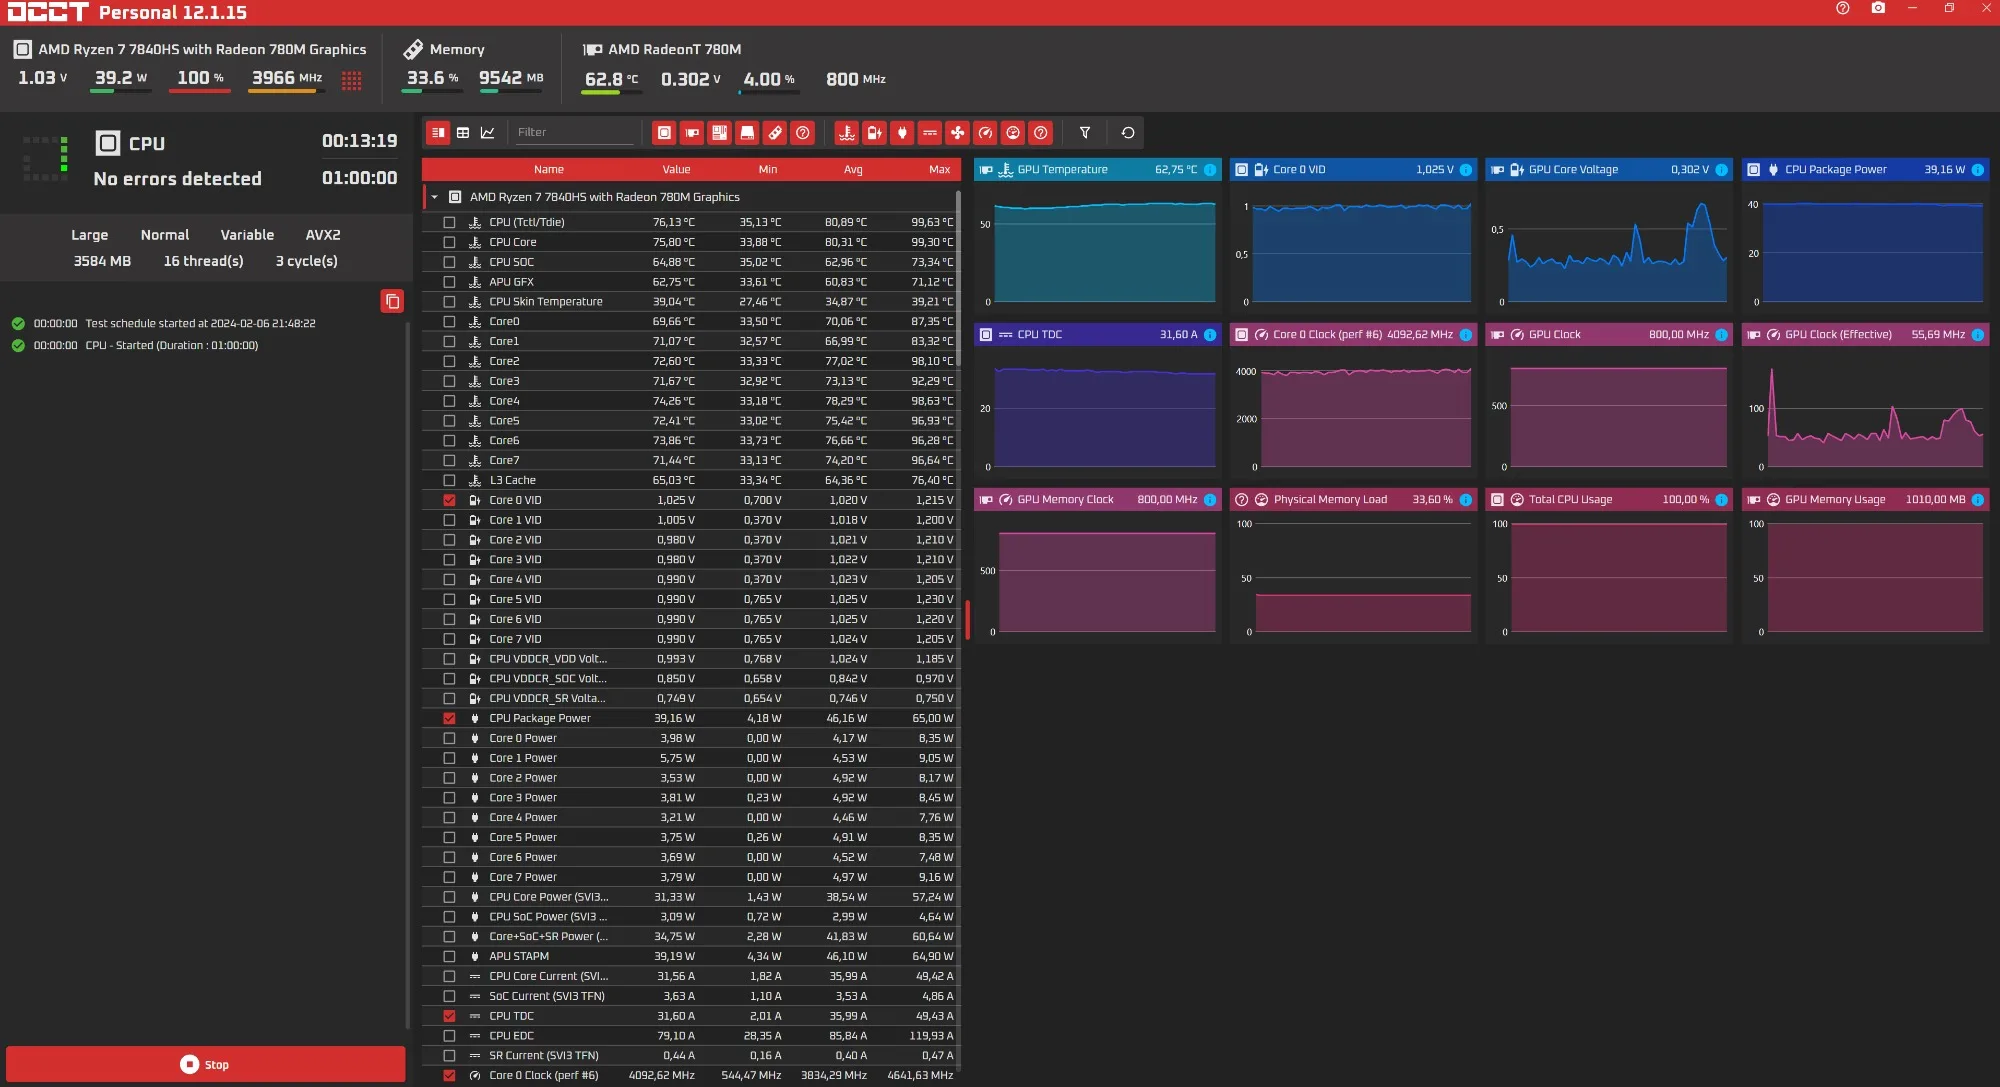Uncheck the Core 0 VID checkbox
The height and width of the screenshot is (1087, 2000).
[x=449, y=500]
